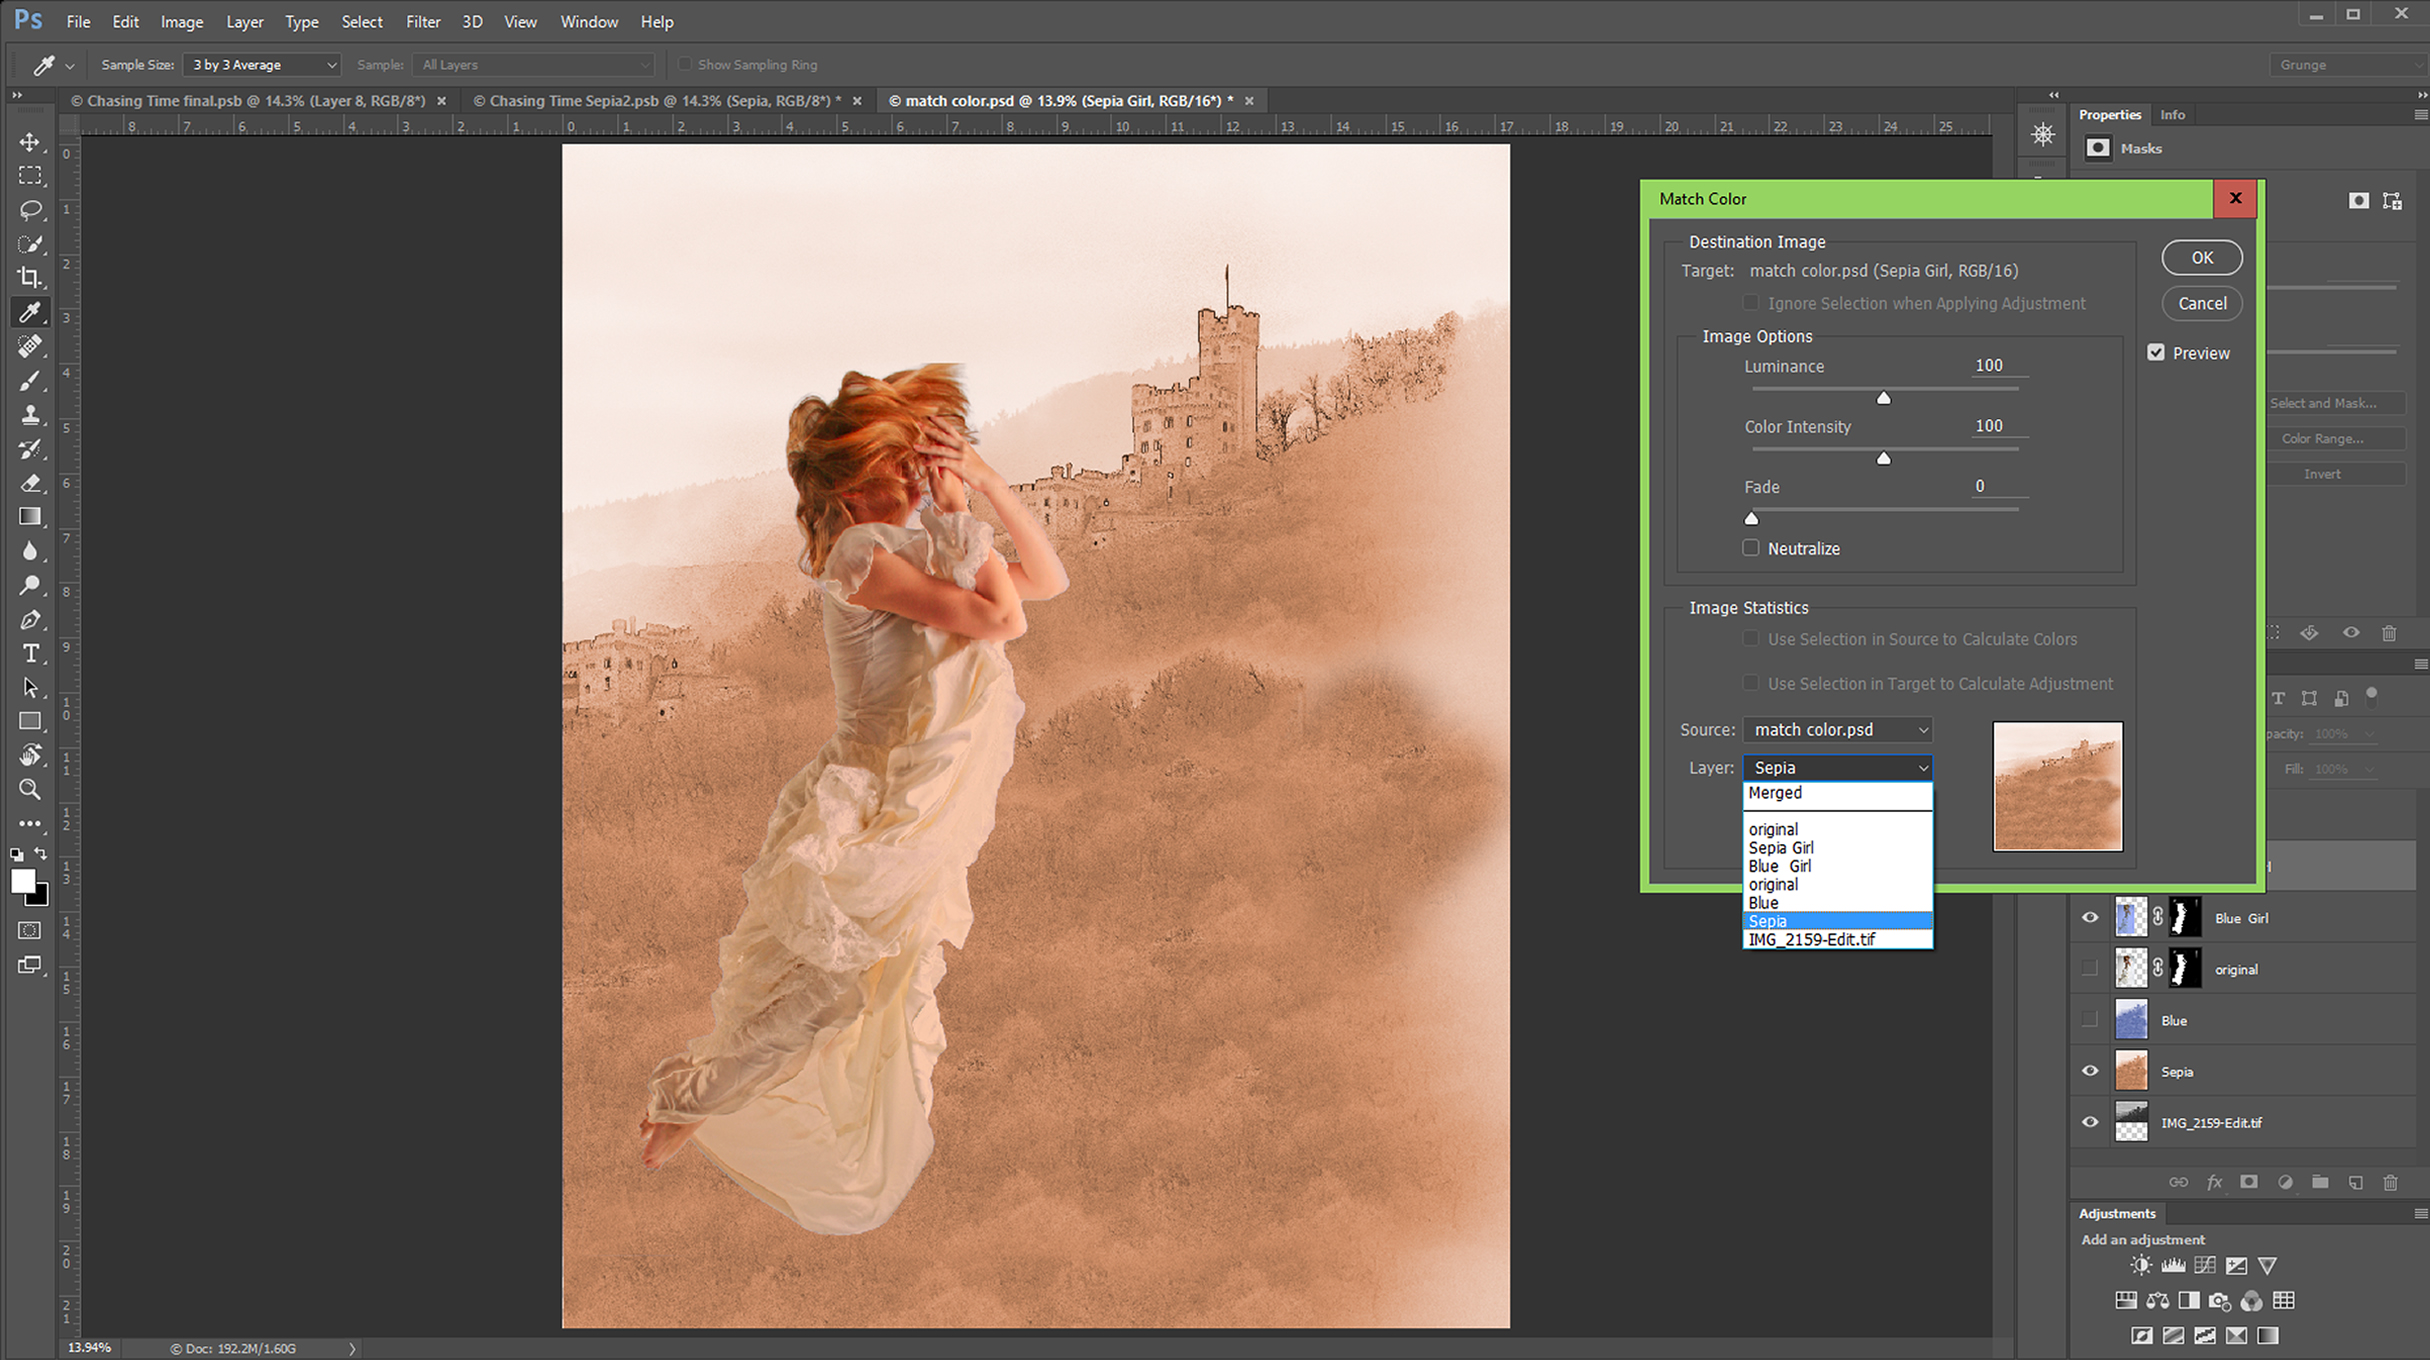Open the Sample Size dropdown
The height and width of the screenshot is (1360, 2430).
[262, 65]
